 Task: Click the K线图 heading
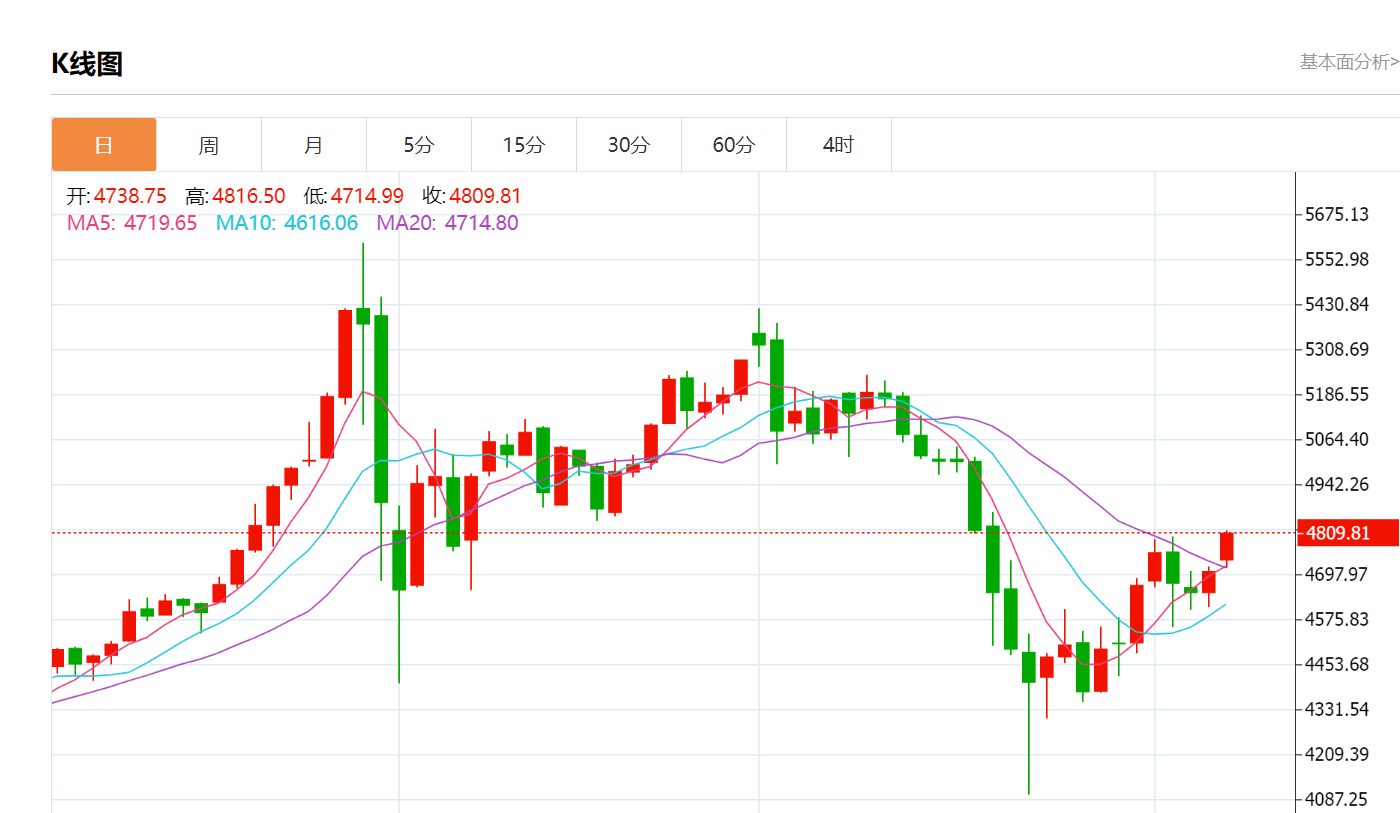click(x=87, y=64)
